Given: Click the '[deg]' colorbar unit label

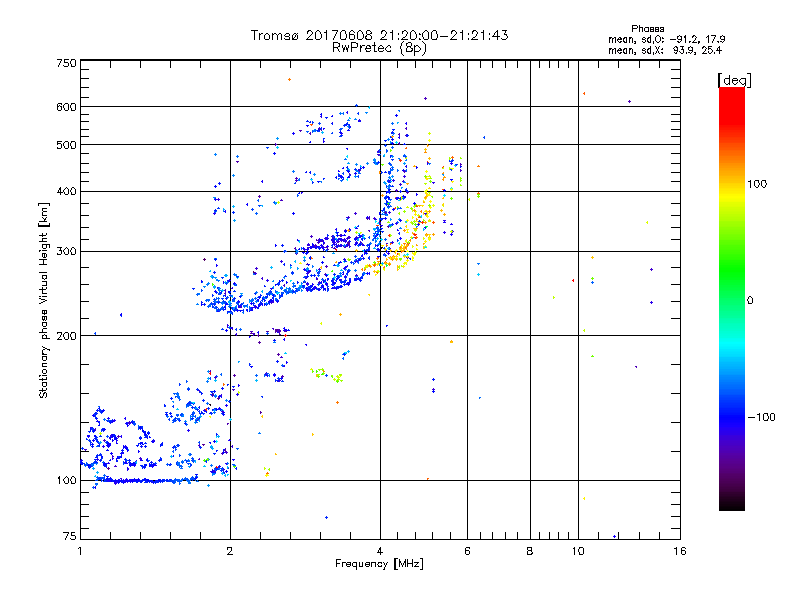Looking at the screenshot, I should [x=734, y=80].
